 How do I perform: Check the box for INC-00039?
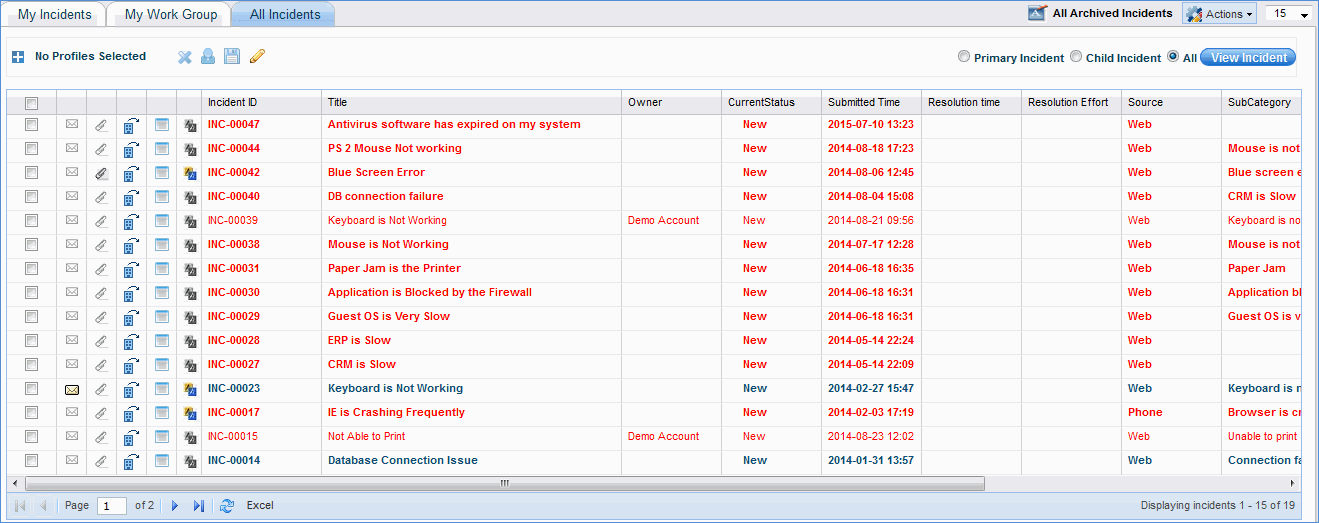[x=31, y=220]
